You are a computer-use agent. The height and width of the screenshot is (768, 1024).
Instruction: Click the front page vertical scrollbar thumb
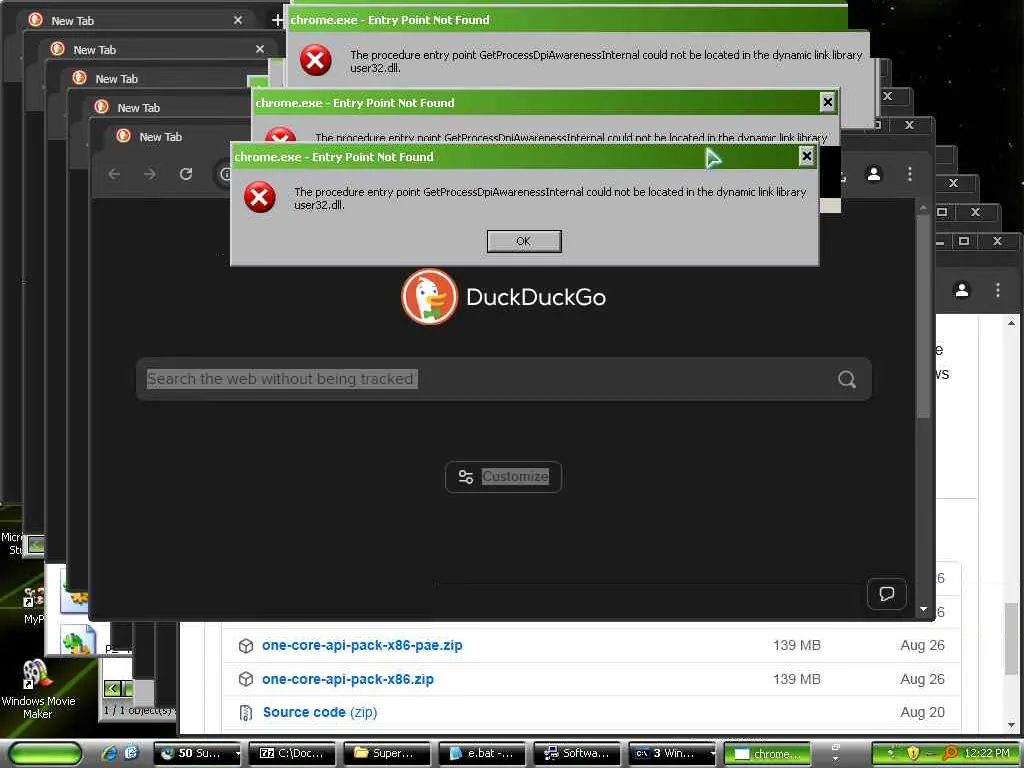[923, 317]
